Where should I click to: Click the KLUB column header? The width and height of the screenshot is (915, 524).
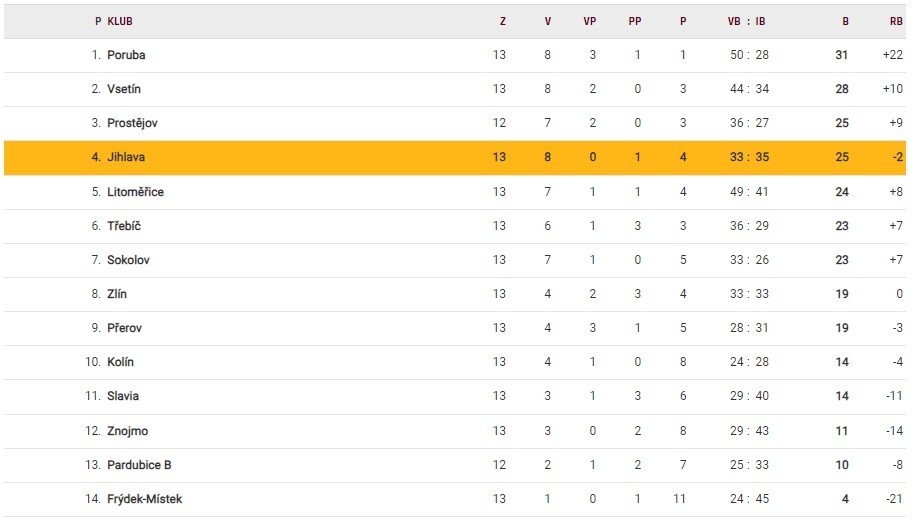point(120,21)
